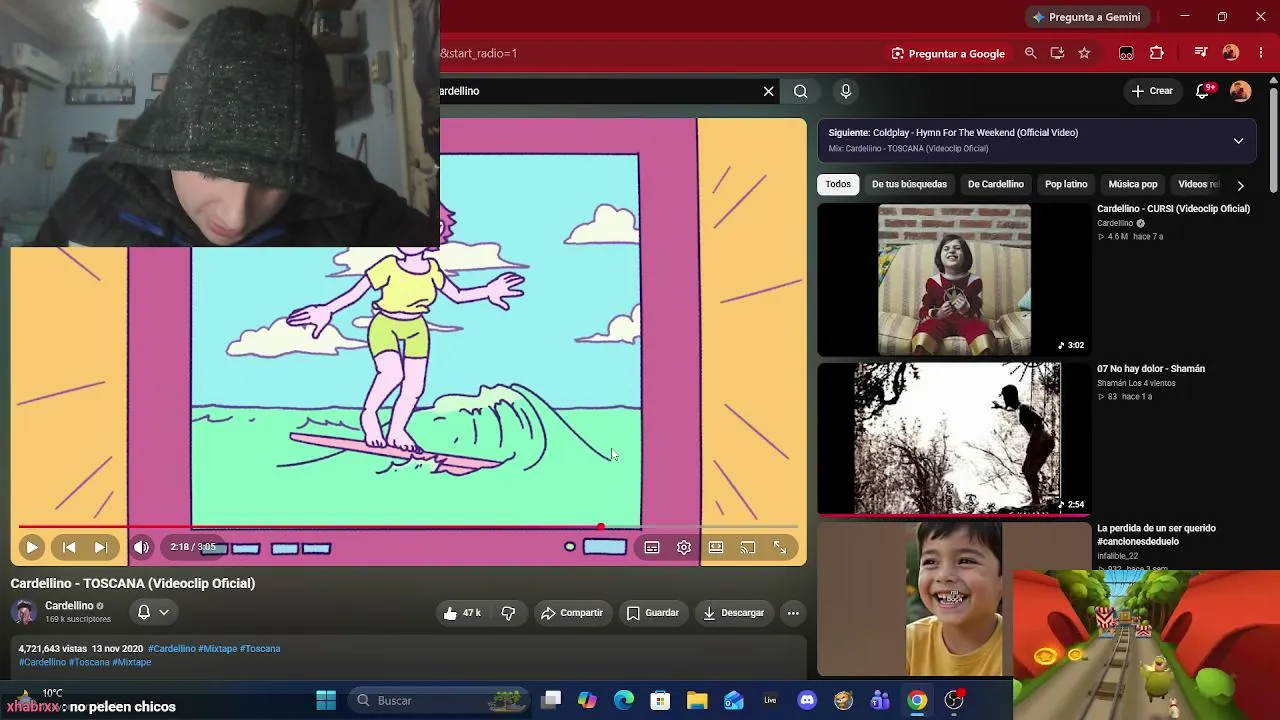Expand the Siguiente mix playlist panel
Image resolution: width=1280 pixels, height=720 pixels.
click(1238, 141)
